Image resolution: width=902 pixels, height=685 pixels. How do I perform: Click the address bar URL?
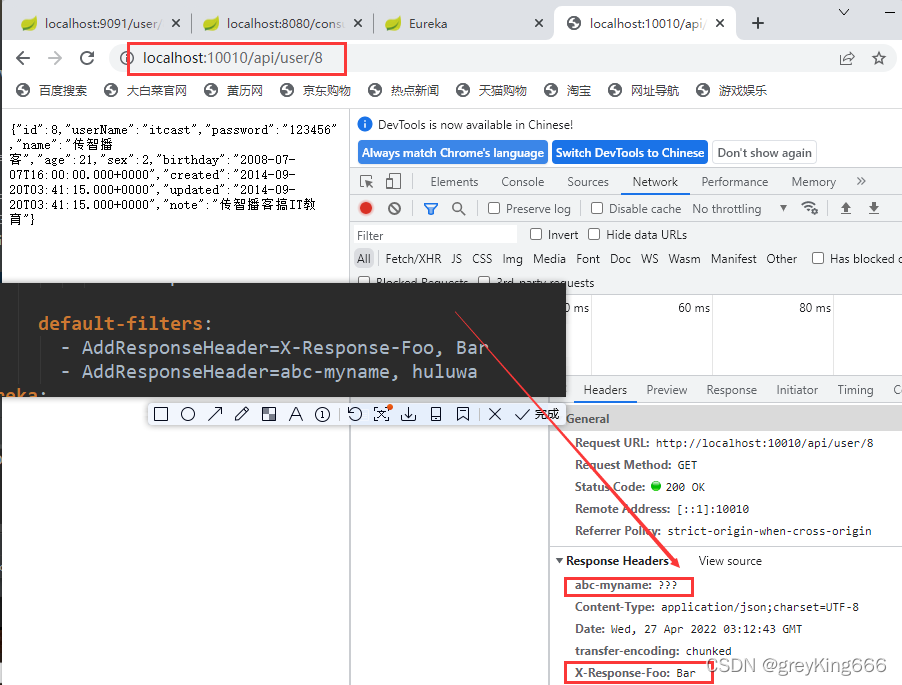point(232,58)
